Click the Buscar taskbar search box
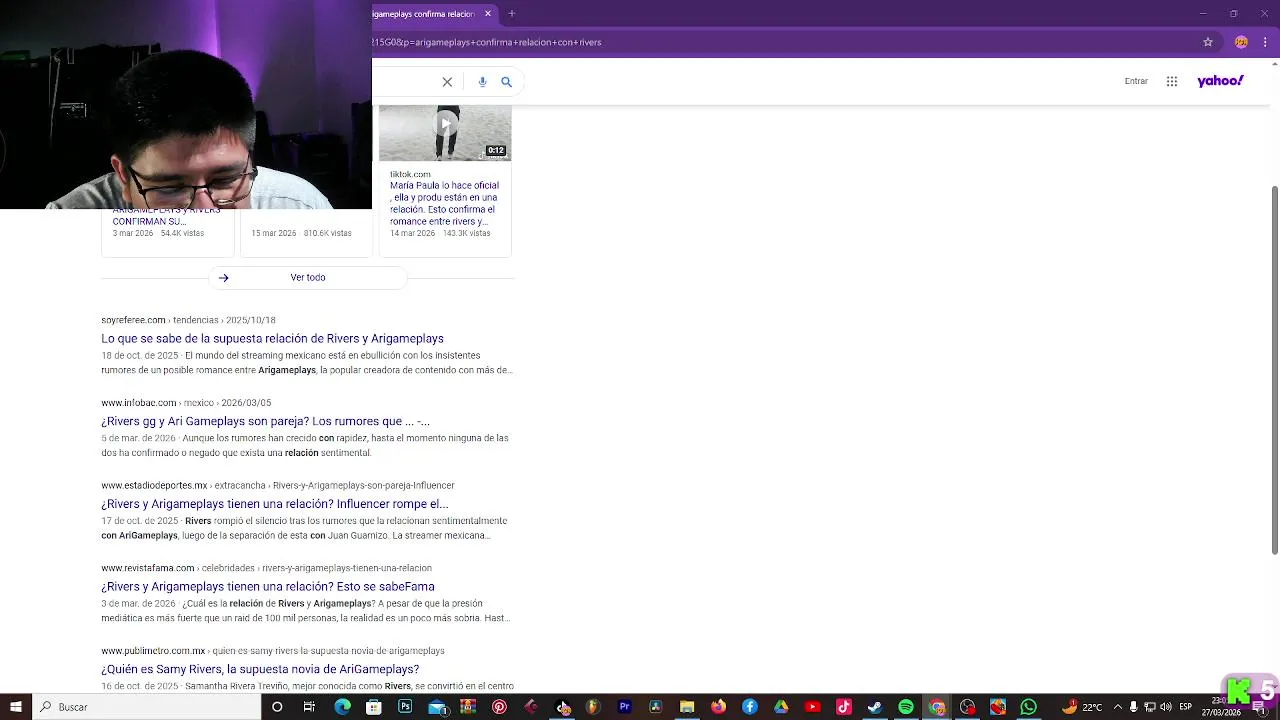Image resolution: width=1280 pixels, height=720 pixels. tap(146, 707)
